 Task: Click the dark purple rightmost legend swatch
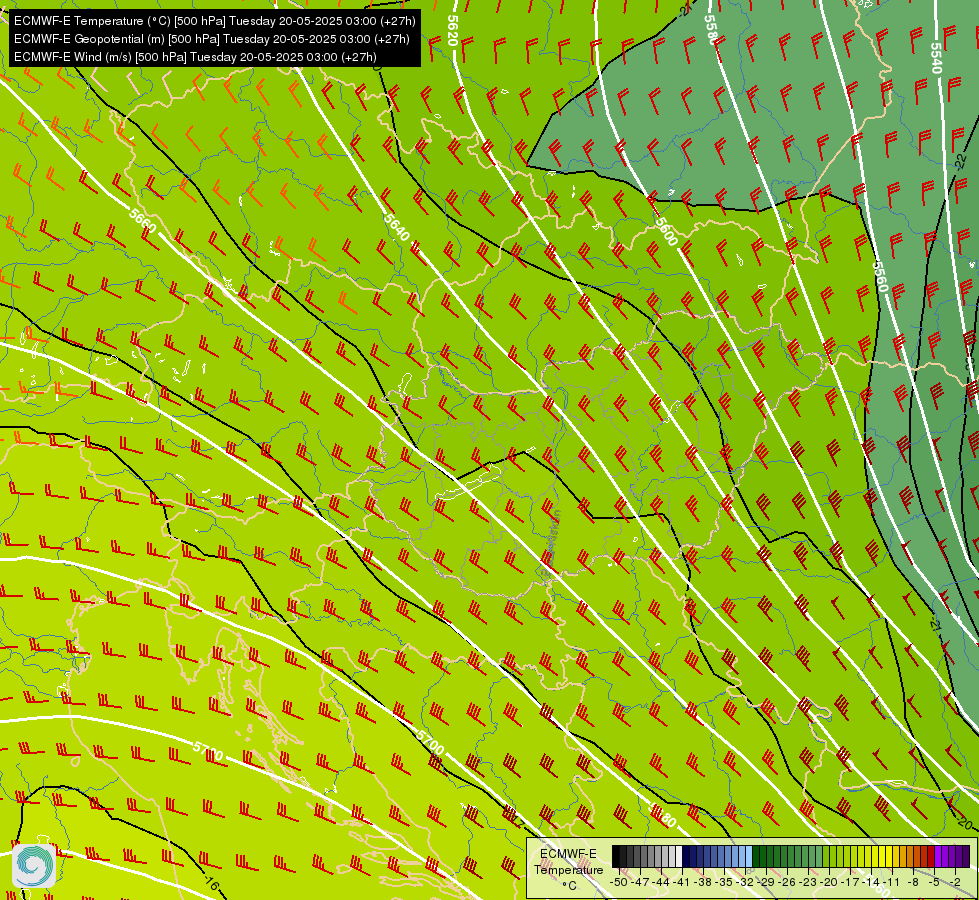pos(967,856)
